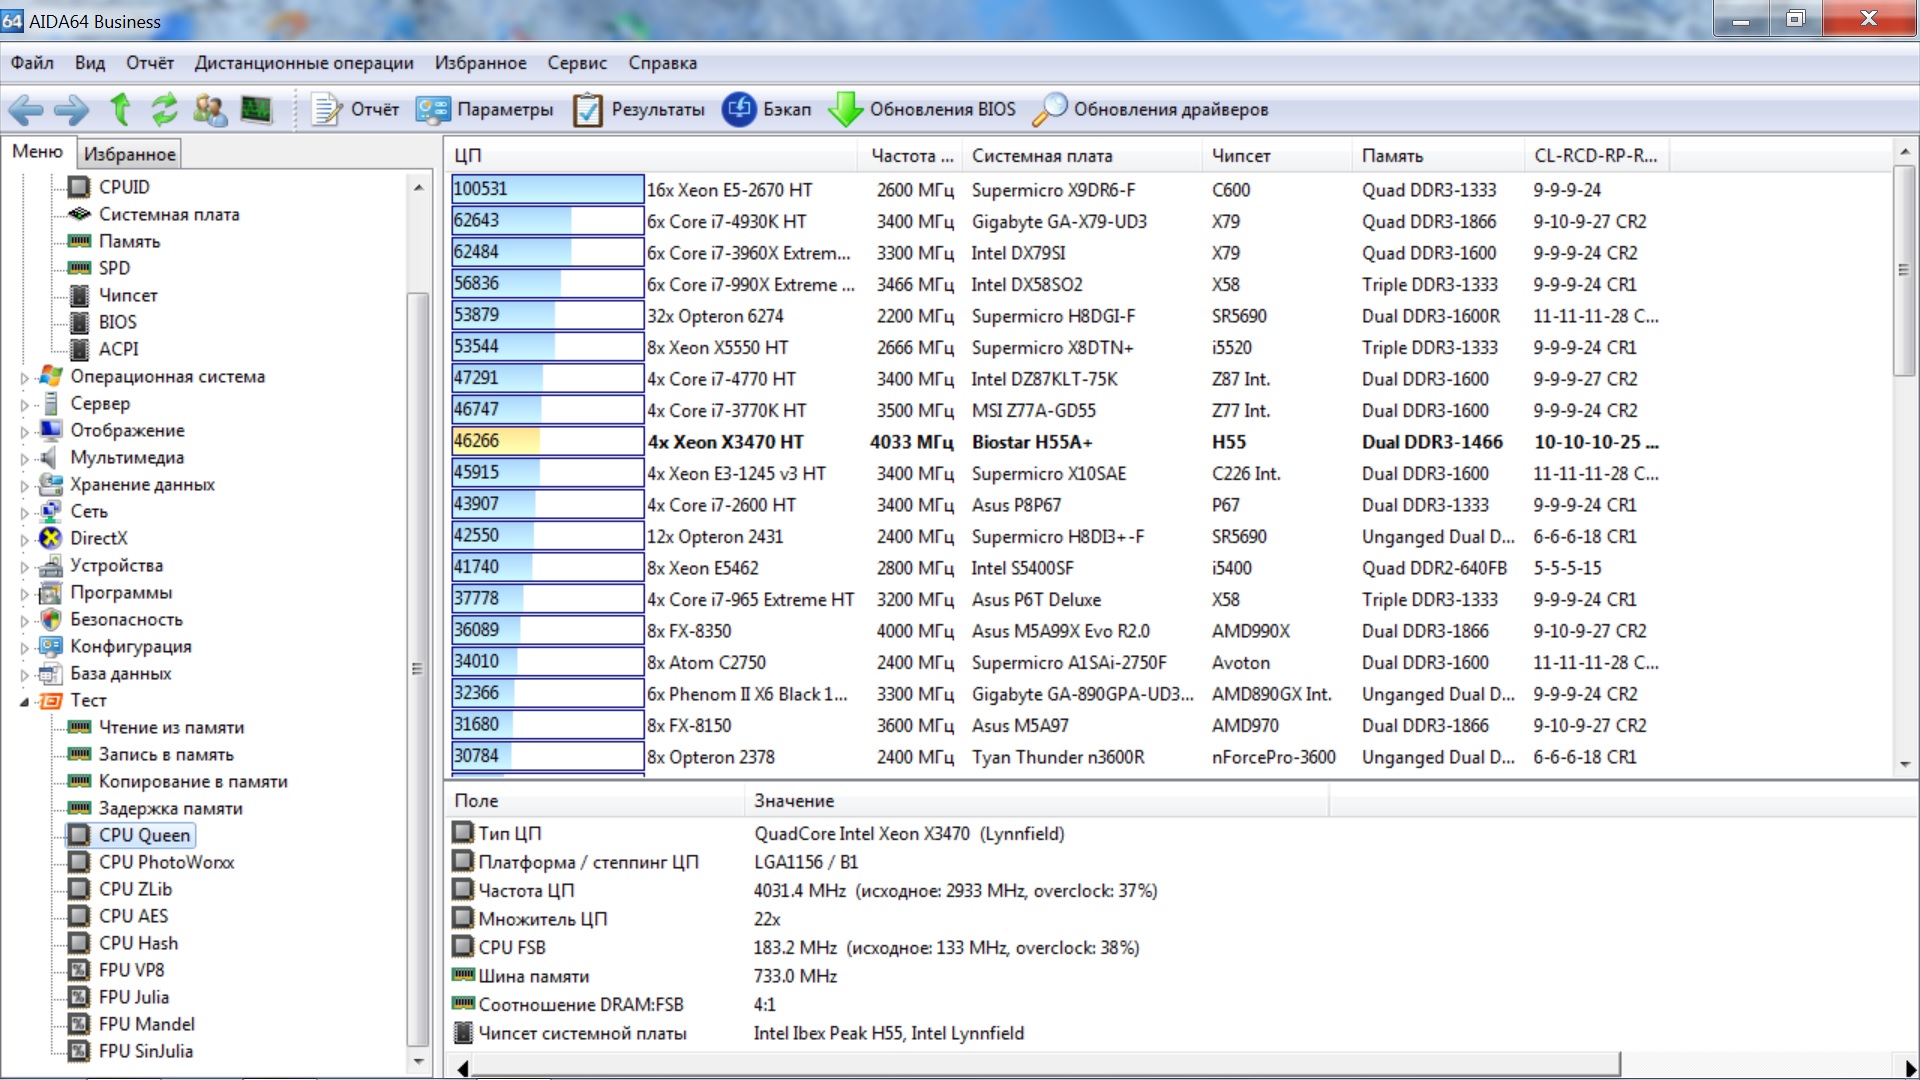This screenshot has width=1920, height=1080.
Task: Open the remote users icon in toolbar
Action: tap(210, 109)
